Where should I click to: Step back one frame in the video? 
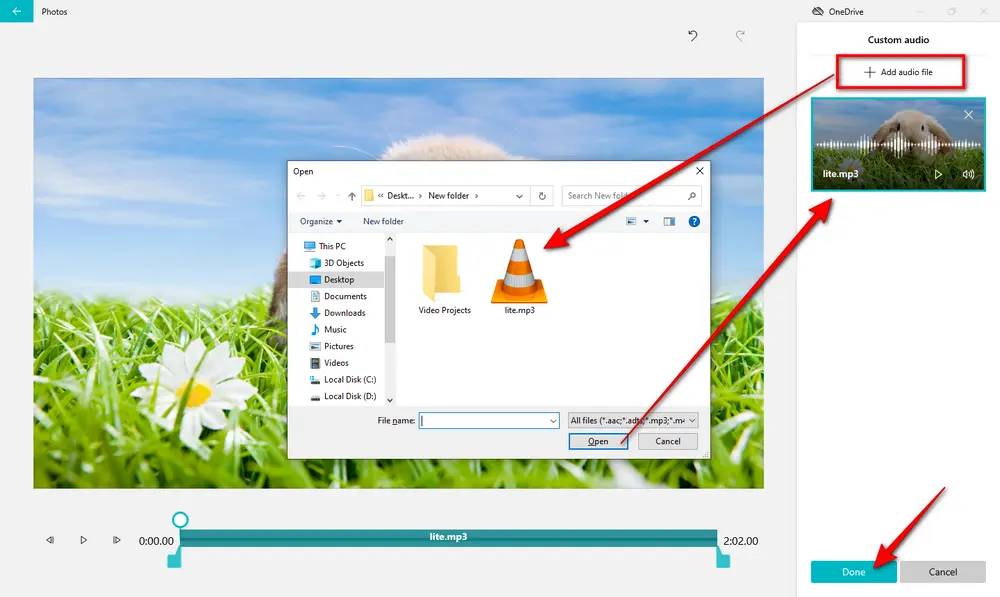click(x=50, y=540)
